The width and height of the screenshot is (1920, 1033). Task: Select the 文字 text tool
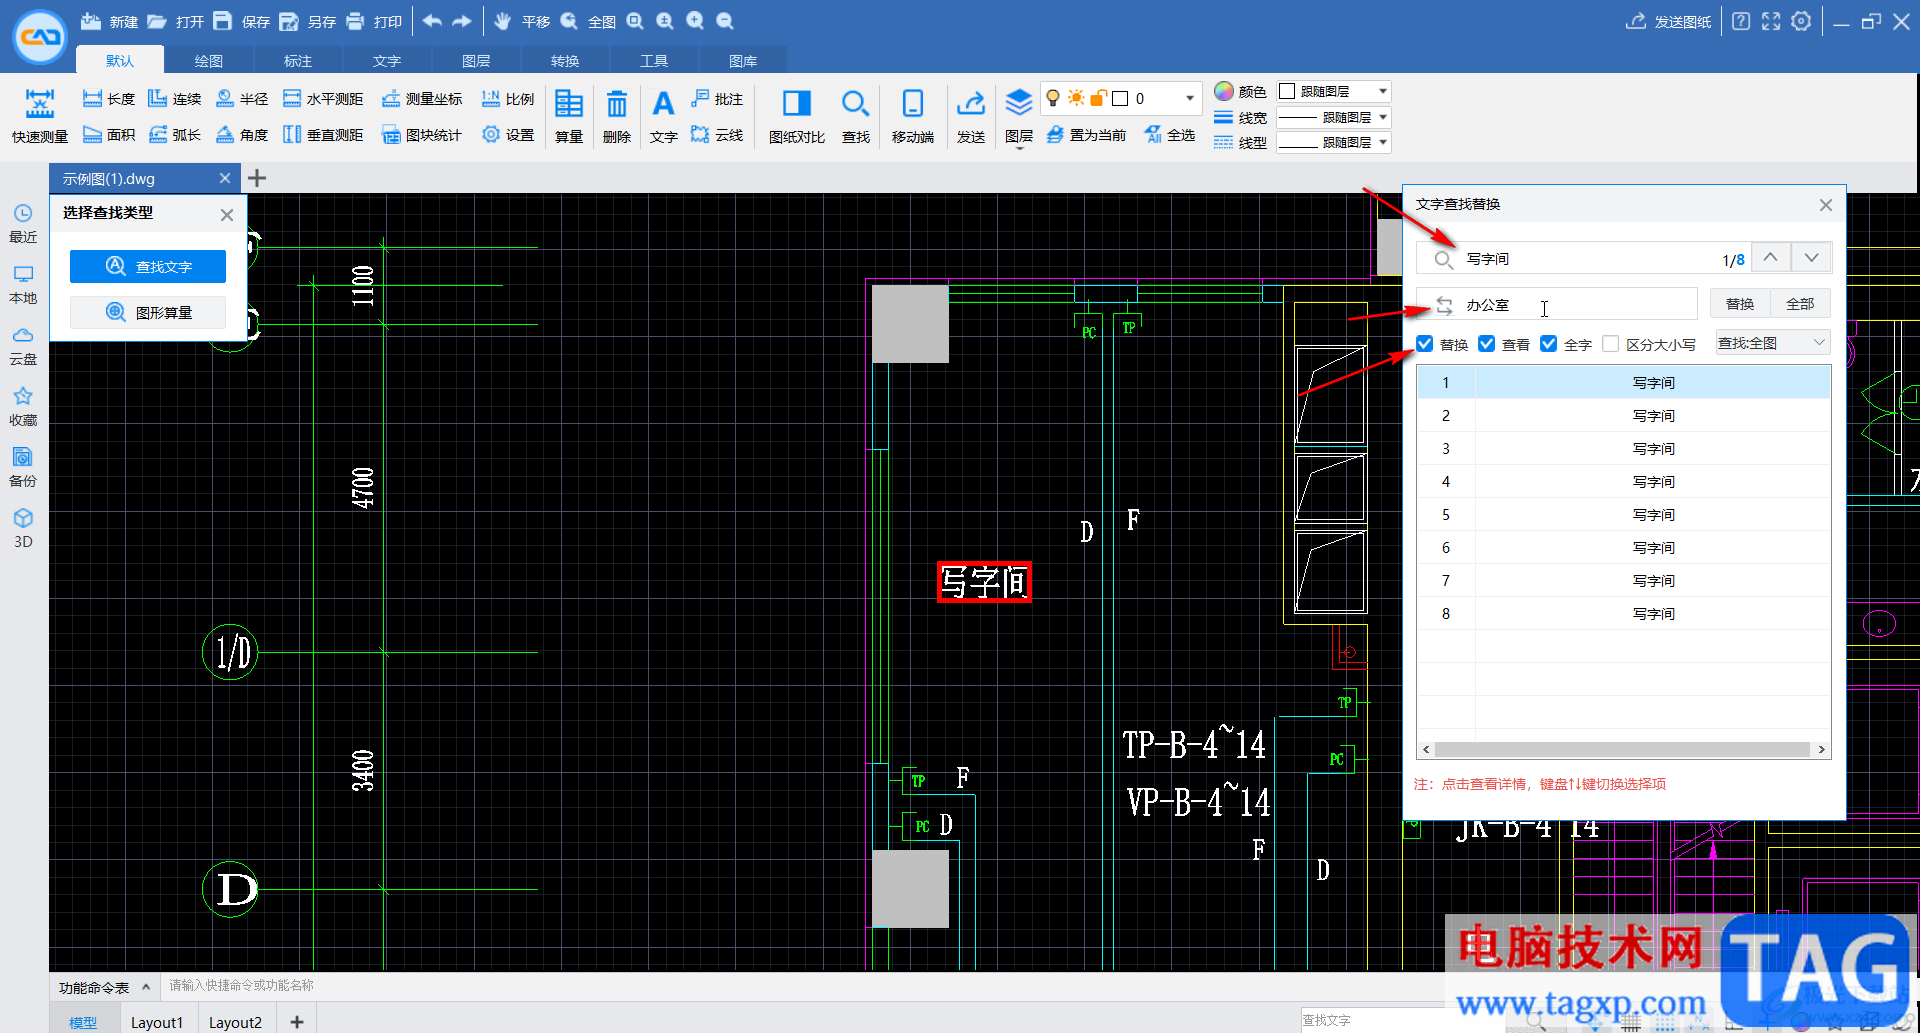pos(663,116)
